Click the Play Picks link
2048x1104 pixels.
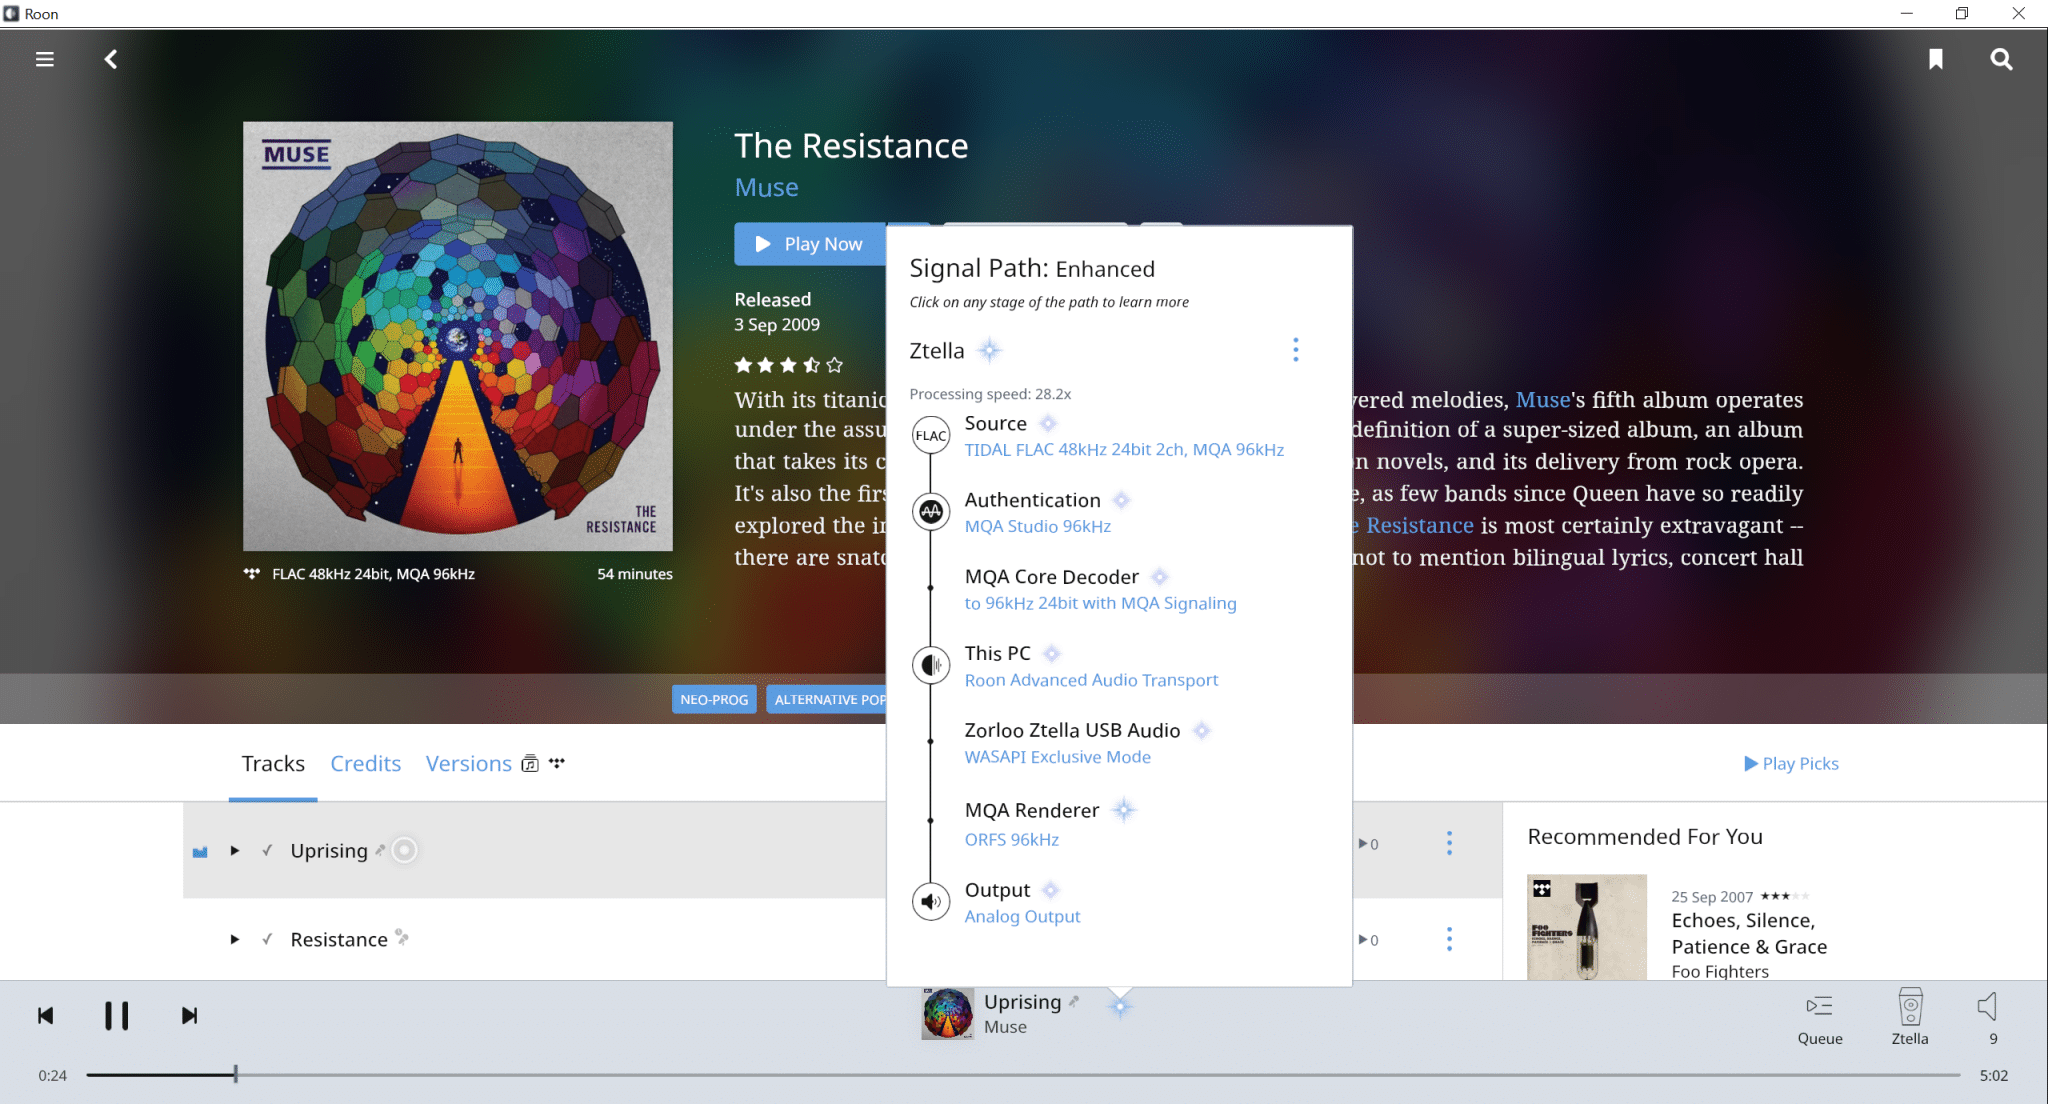pyautogui.click(x=1791, y=764)
